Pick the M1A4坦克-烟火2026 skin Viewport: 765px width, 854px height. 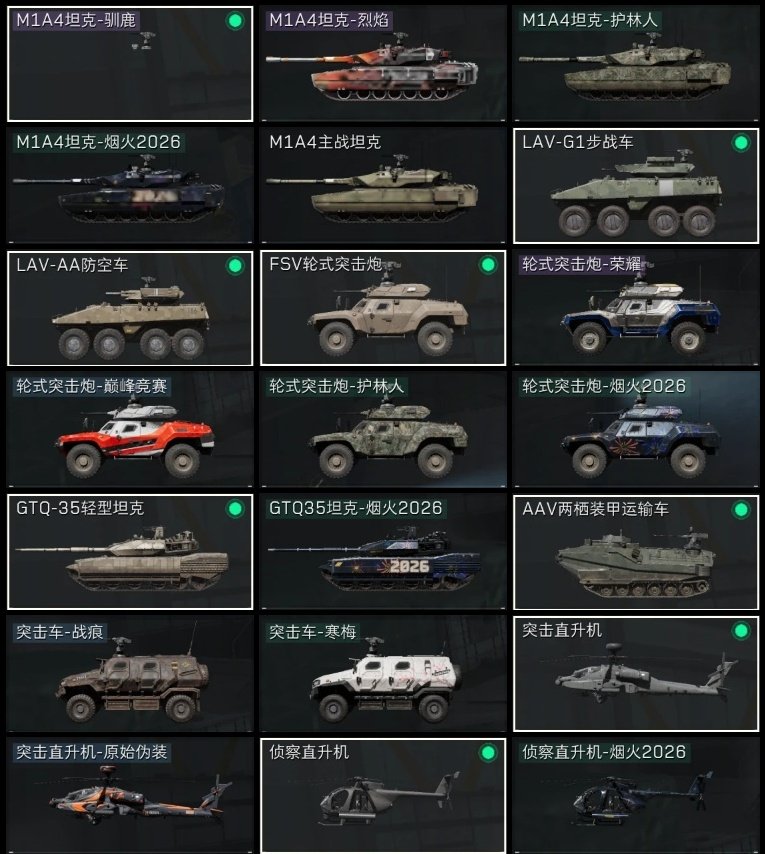[x=130, y=186]
